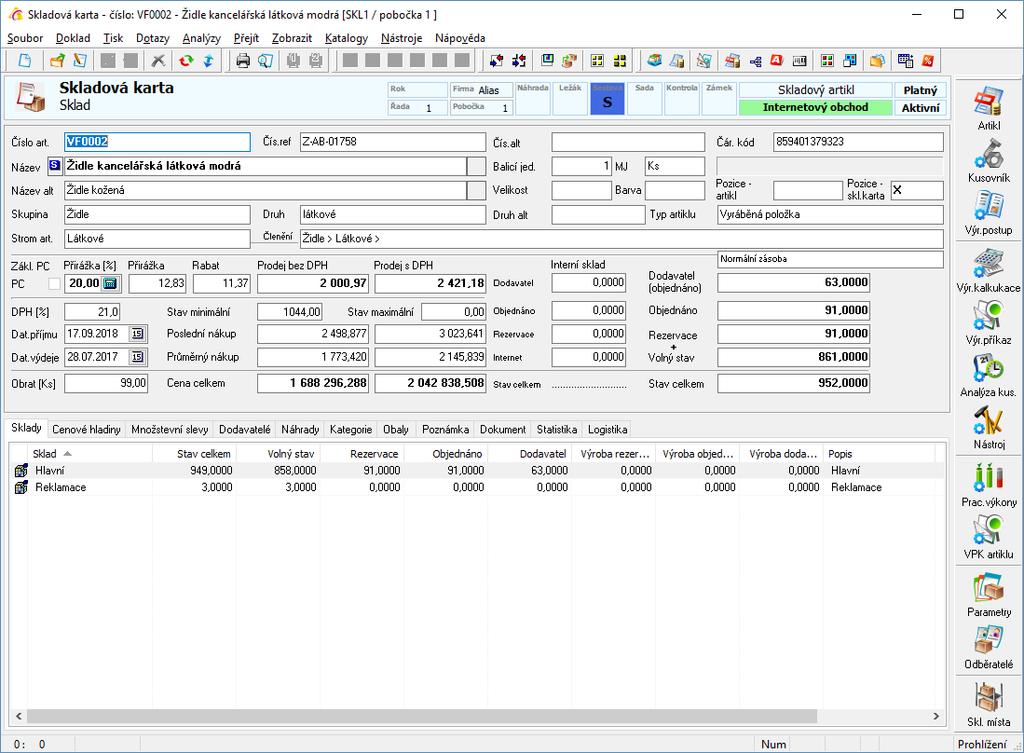Toggle the blue S Sestava flag
Viewport: 1024px width, 753px height.
pos(607,99)
